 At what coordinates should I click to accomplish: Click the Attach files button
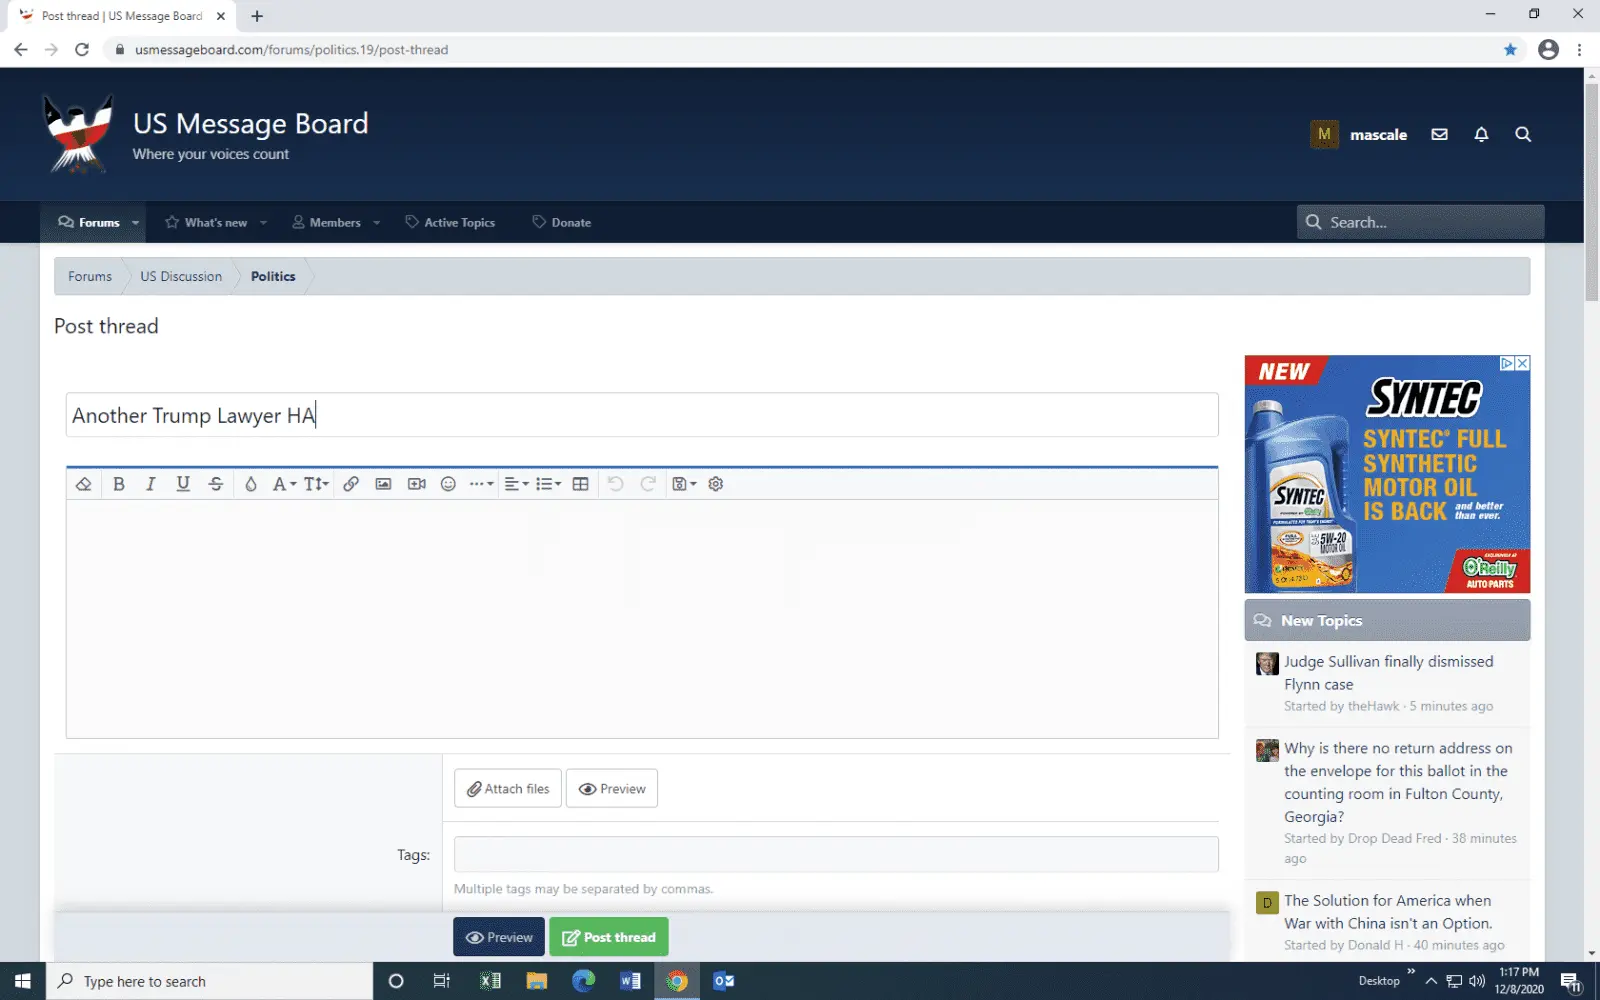(508, 788)
